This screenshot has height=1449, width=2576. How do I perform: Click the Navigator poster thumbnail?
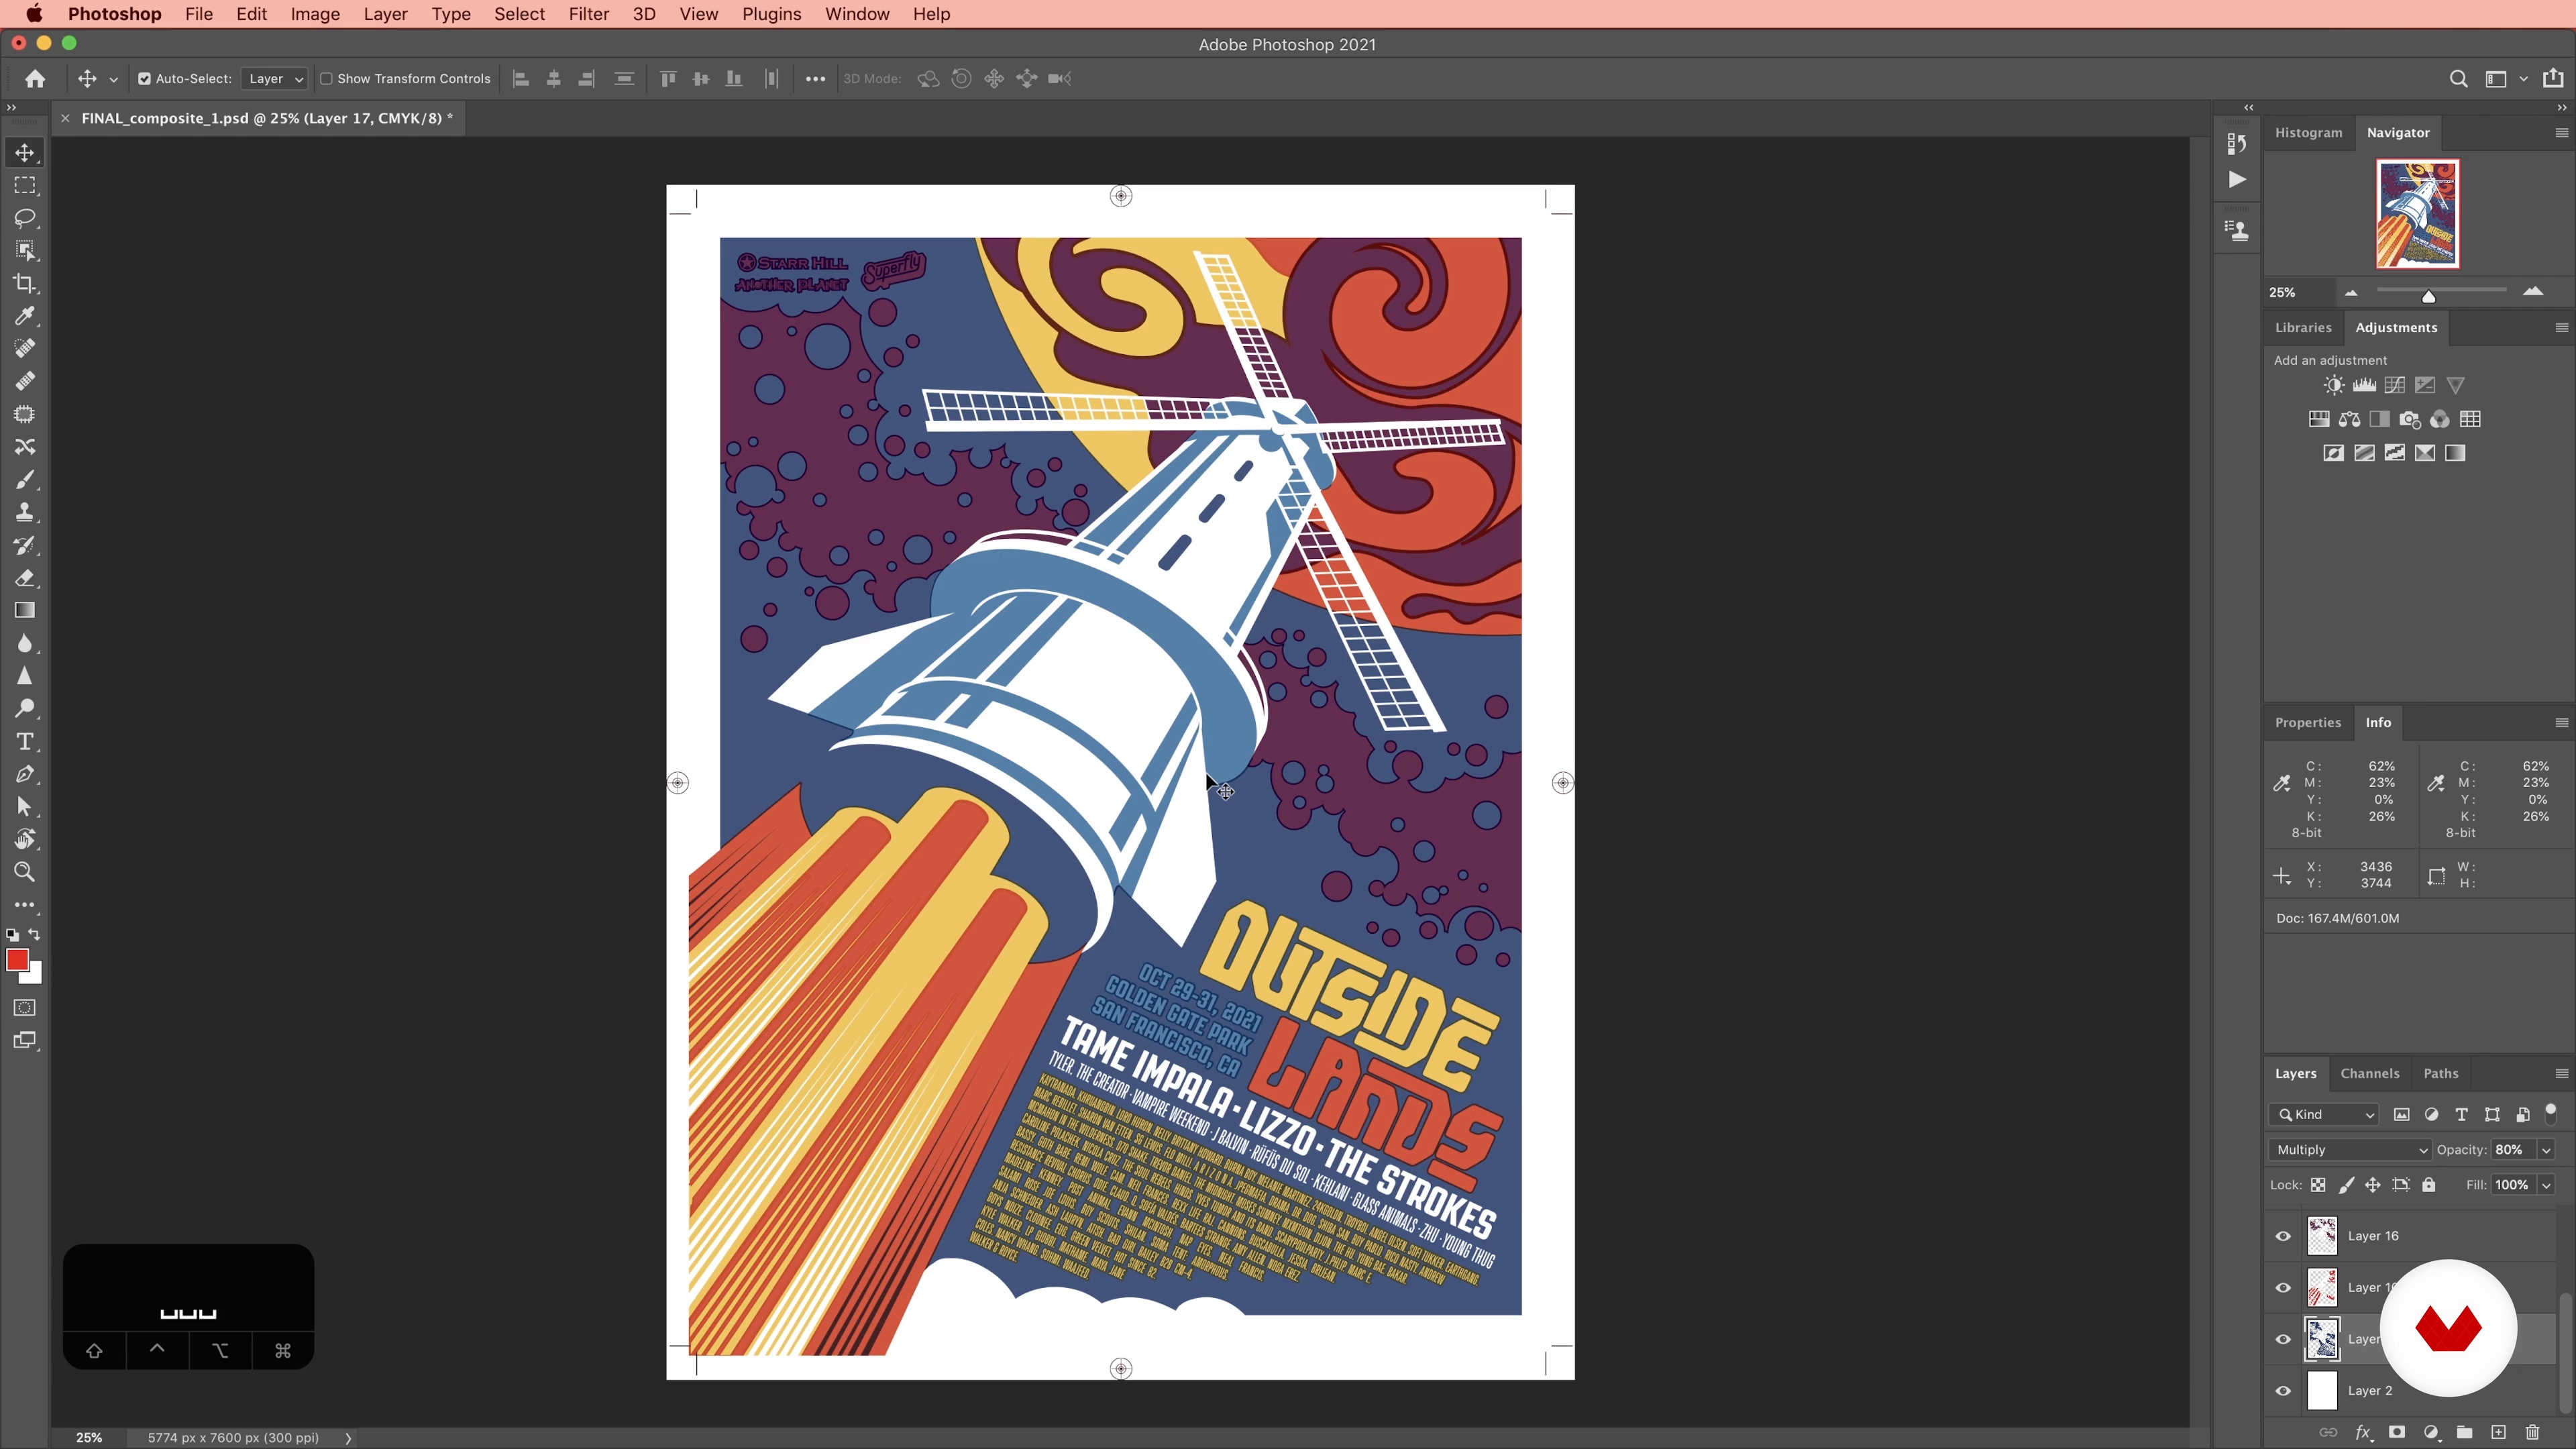click(x=2417, y=214)
